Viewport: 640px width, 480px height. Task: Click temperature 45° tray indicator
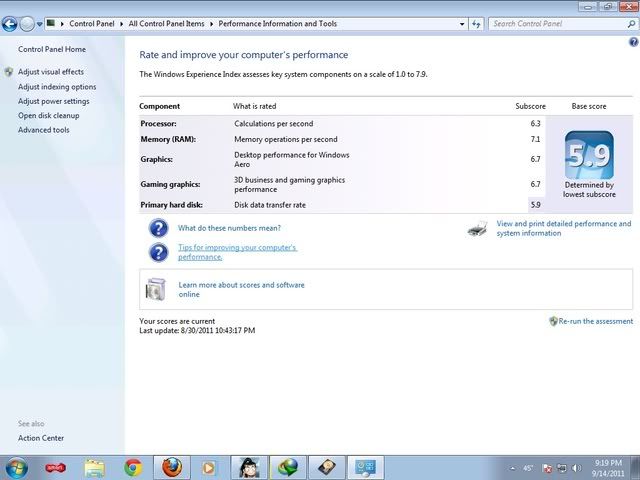pyautogui.click(x=528, y=468)
